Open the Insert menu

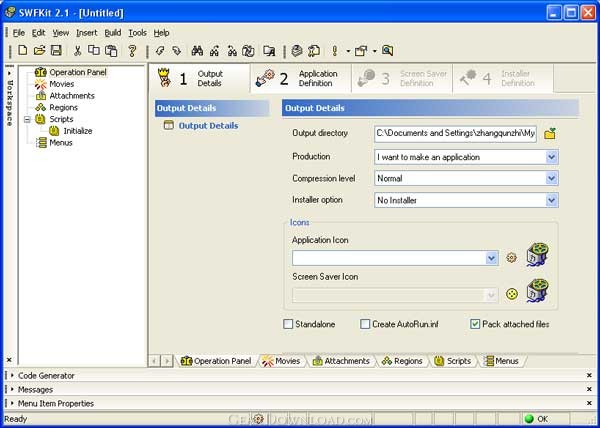point(87,33)
